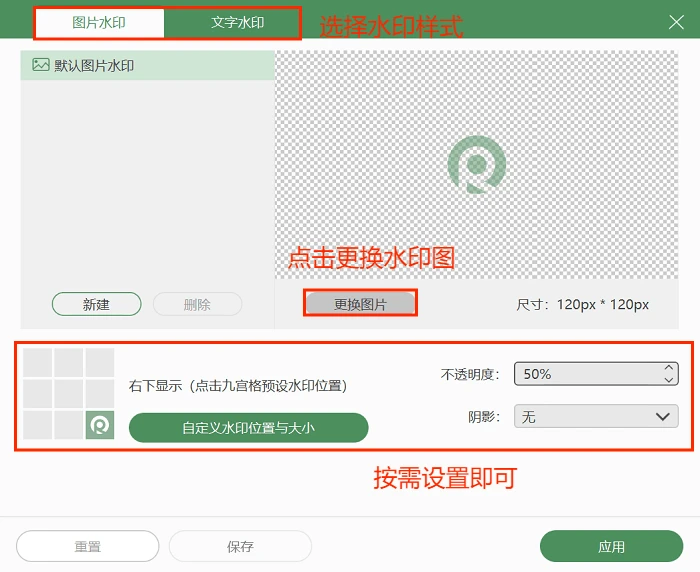Click the watermark logo in preview area
Image resolution: width=700 pixels, height=572 pixels.
click(x=476, y=164)
